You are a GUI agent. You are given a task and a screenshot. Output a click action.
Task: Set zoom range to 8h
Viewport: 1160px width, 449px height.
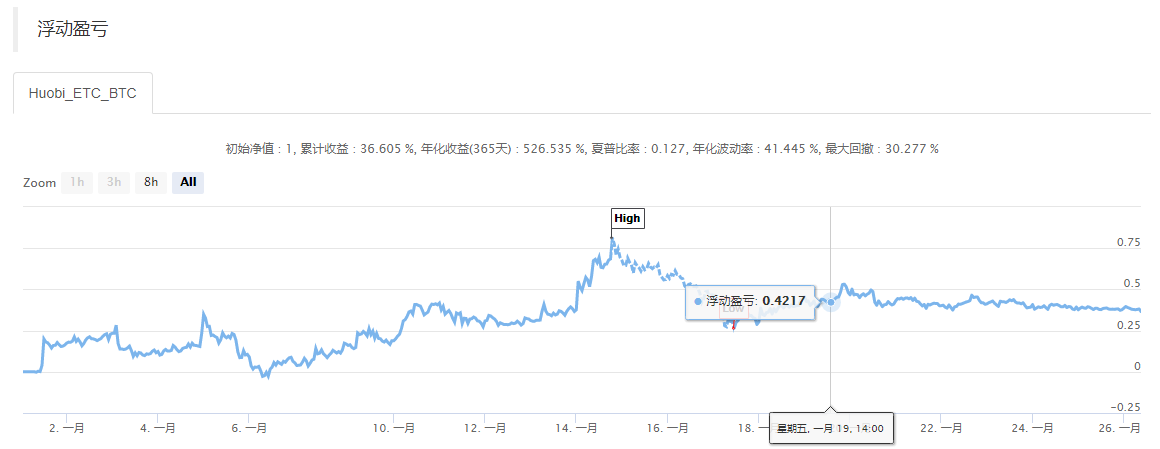[x=151, y=182]
